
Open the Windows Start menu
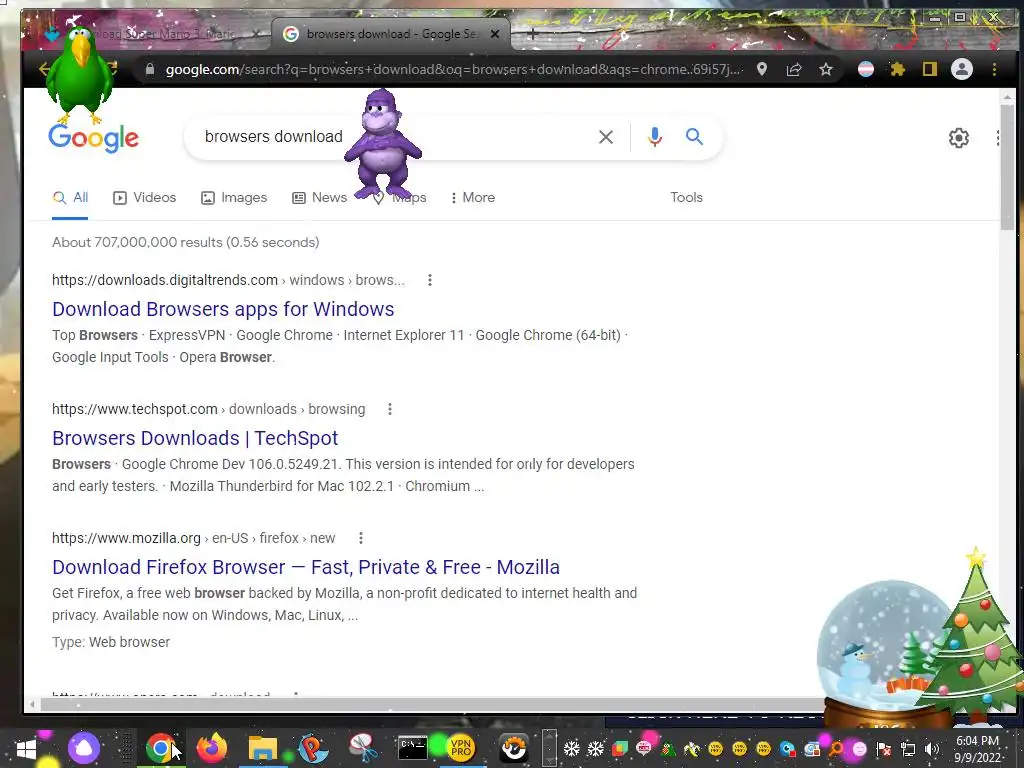coord(26,748)
